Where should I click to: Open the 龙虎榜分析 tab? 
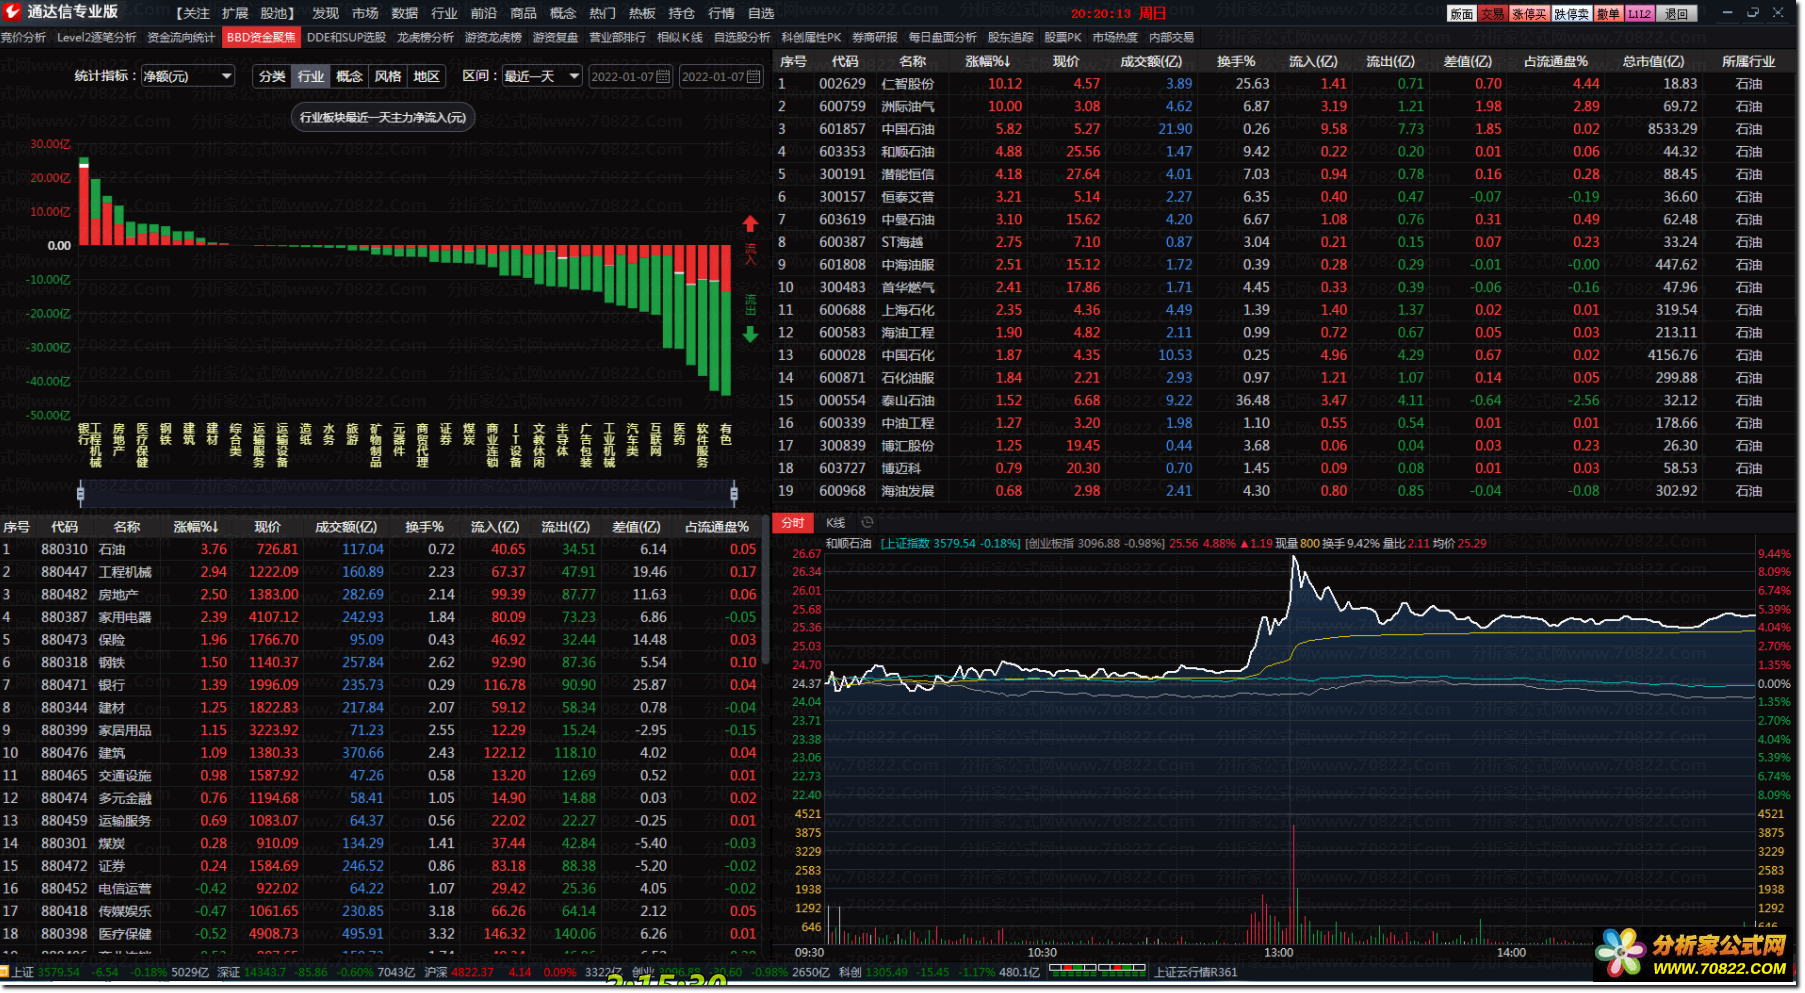coord(425,37)
